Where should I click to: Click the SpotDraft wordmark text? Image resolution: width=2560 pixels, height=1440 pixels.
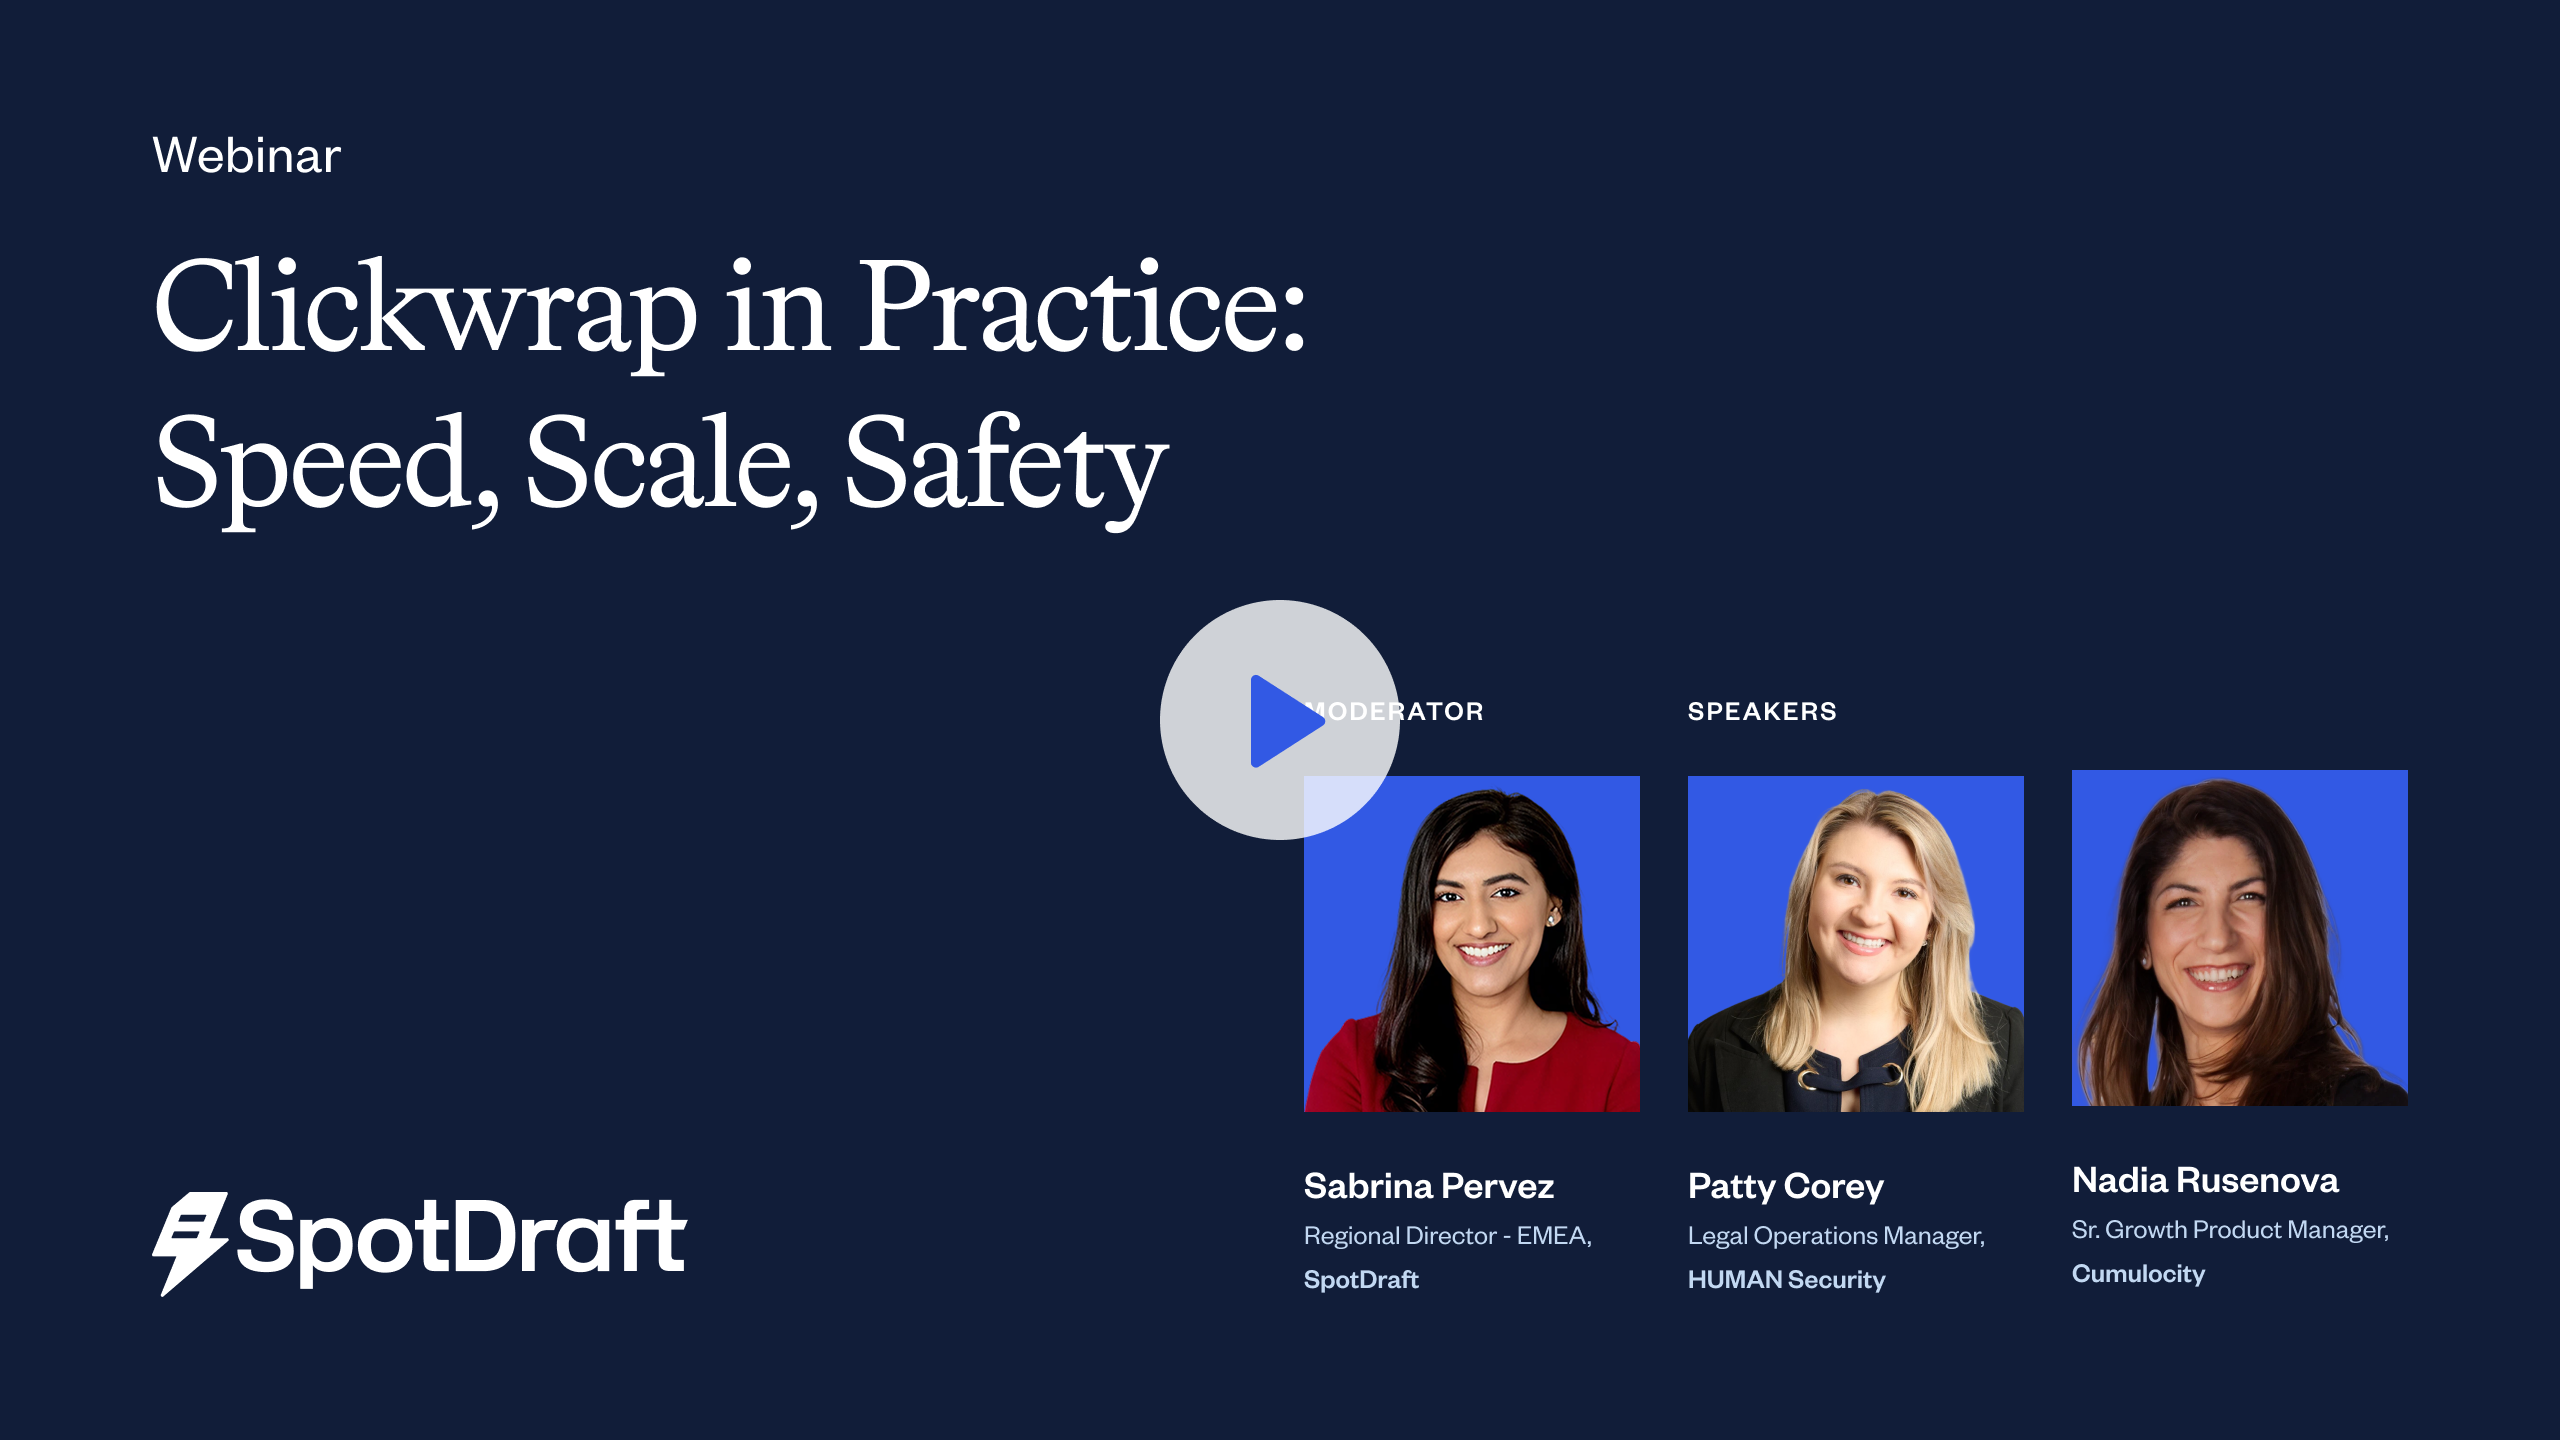click(x=462, y=1238)
